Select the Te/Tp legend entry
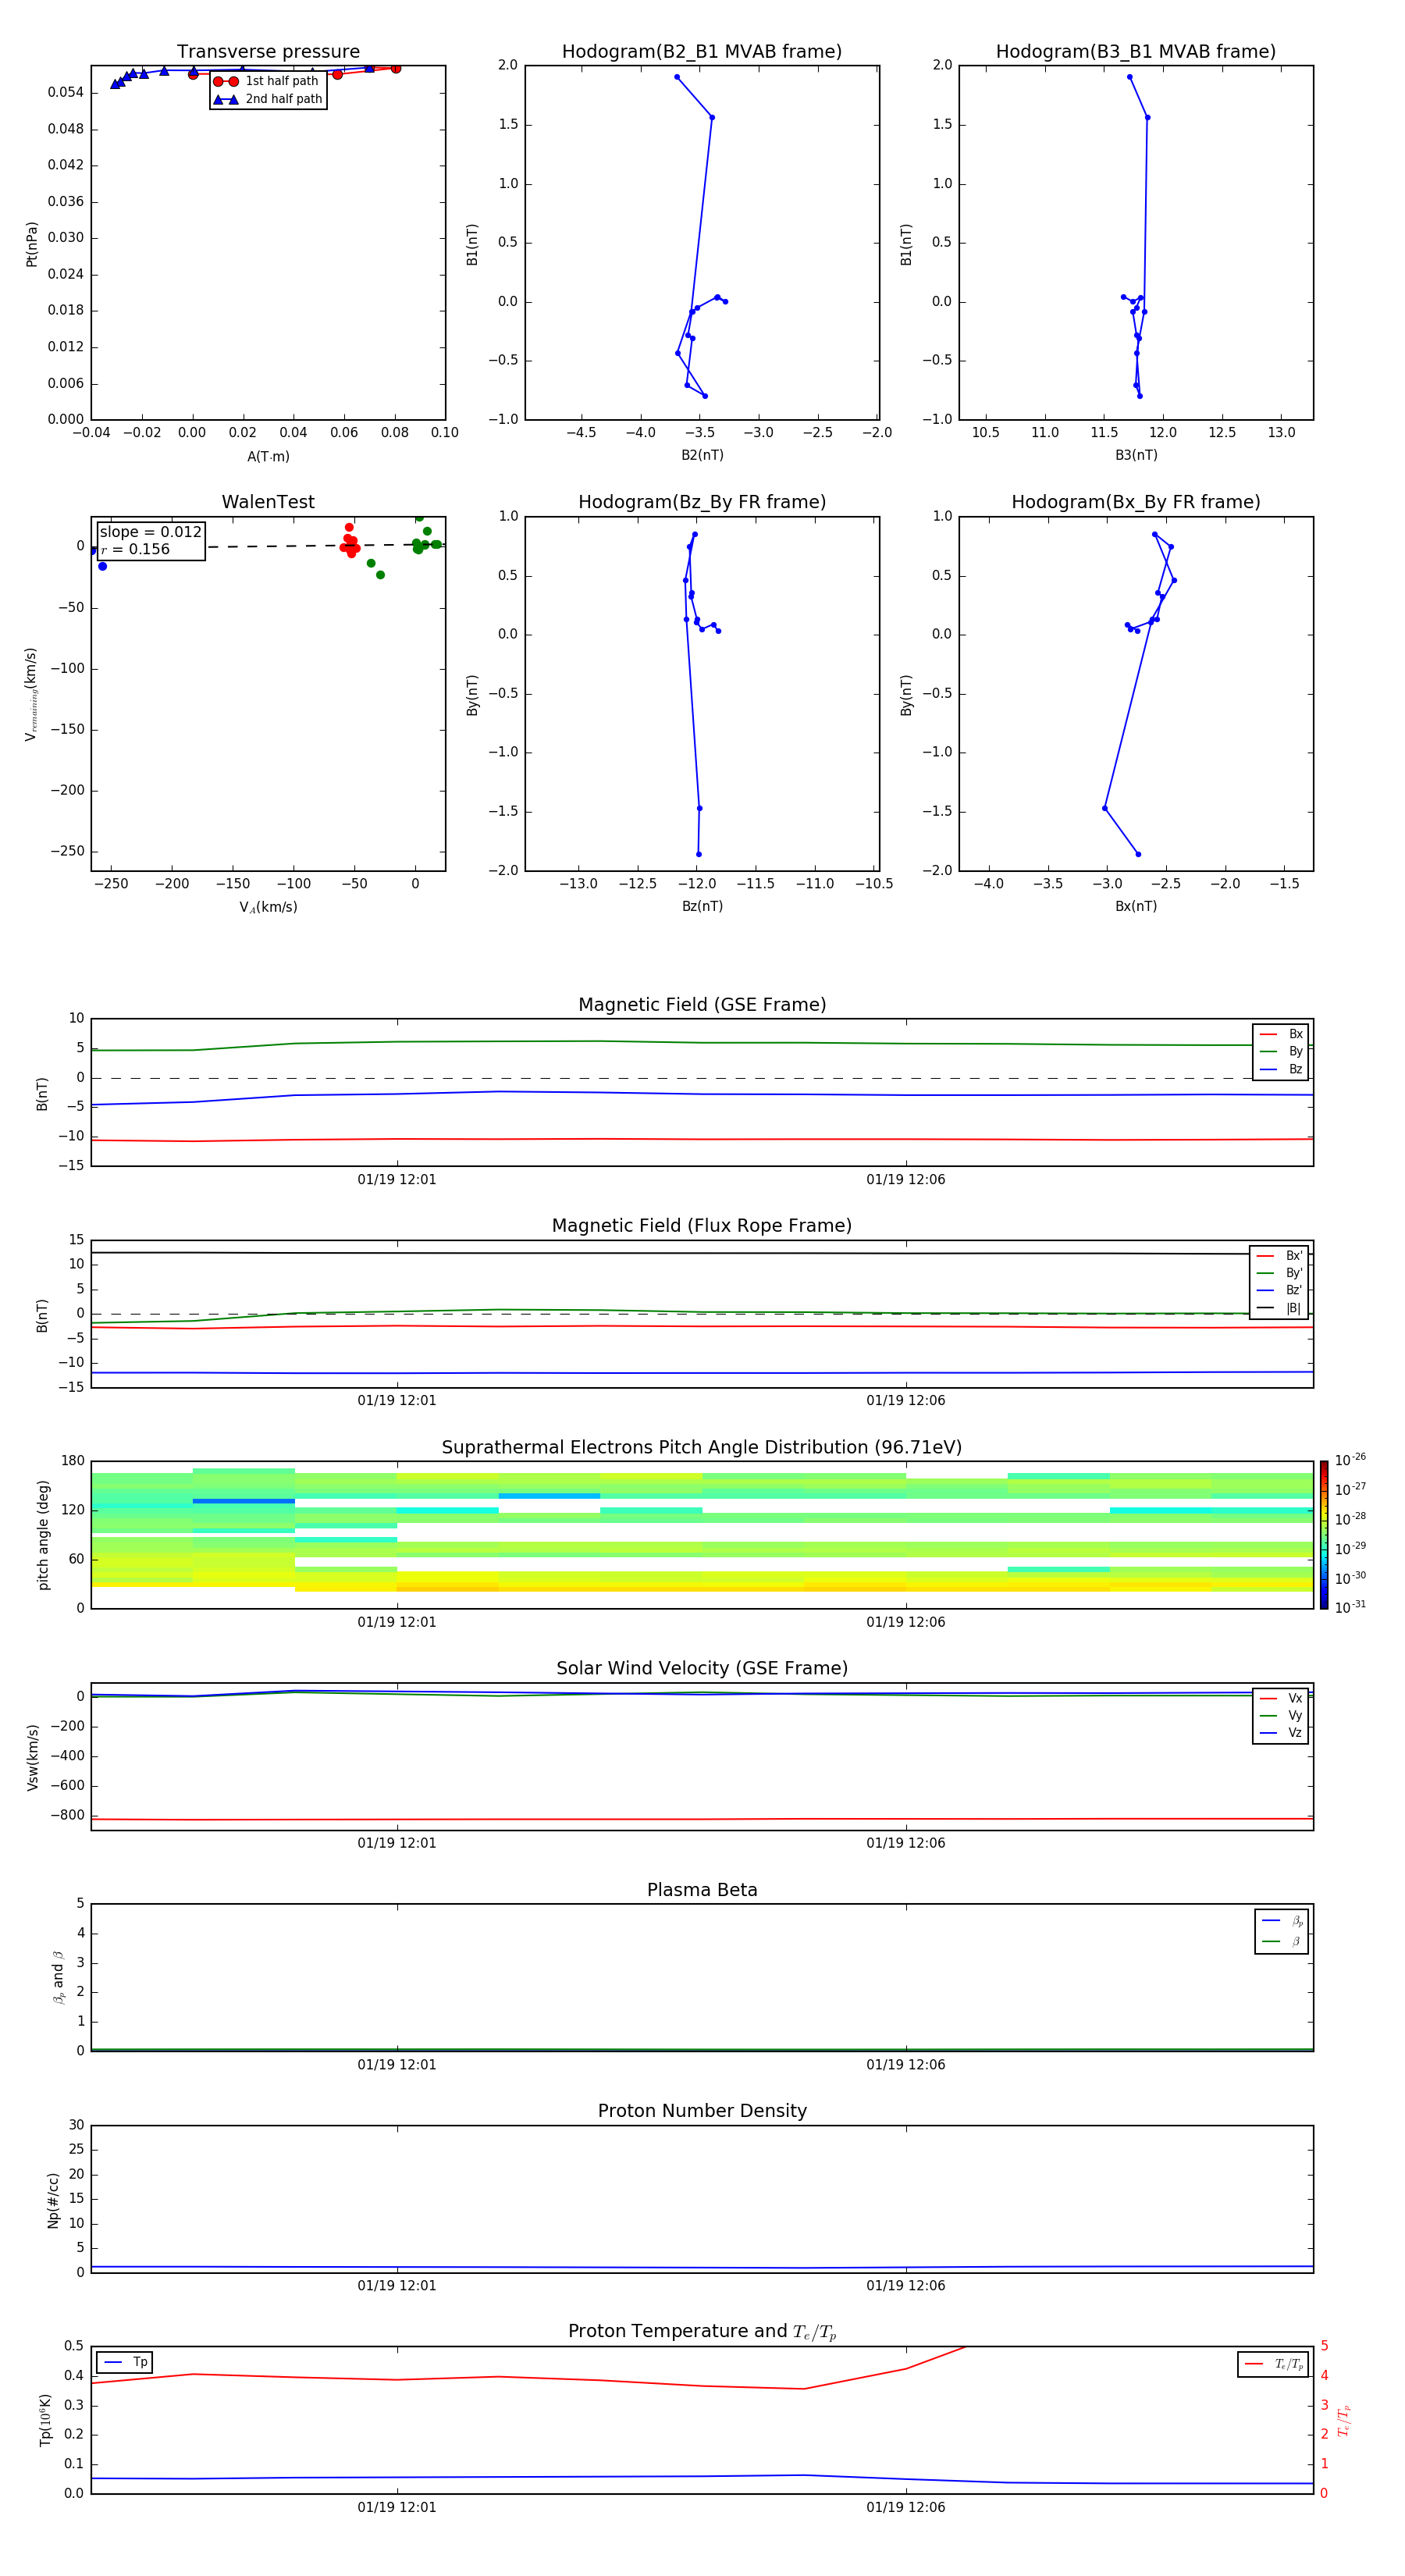This screenshot has height=2576, width=1405. 1272,2364
